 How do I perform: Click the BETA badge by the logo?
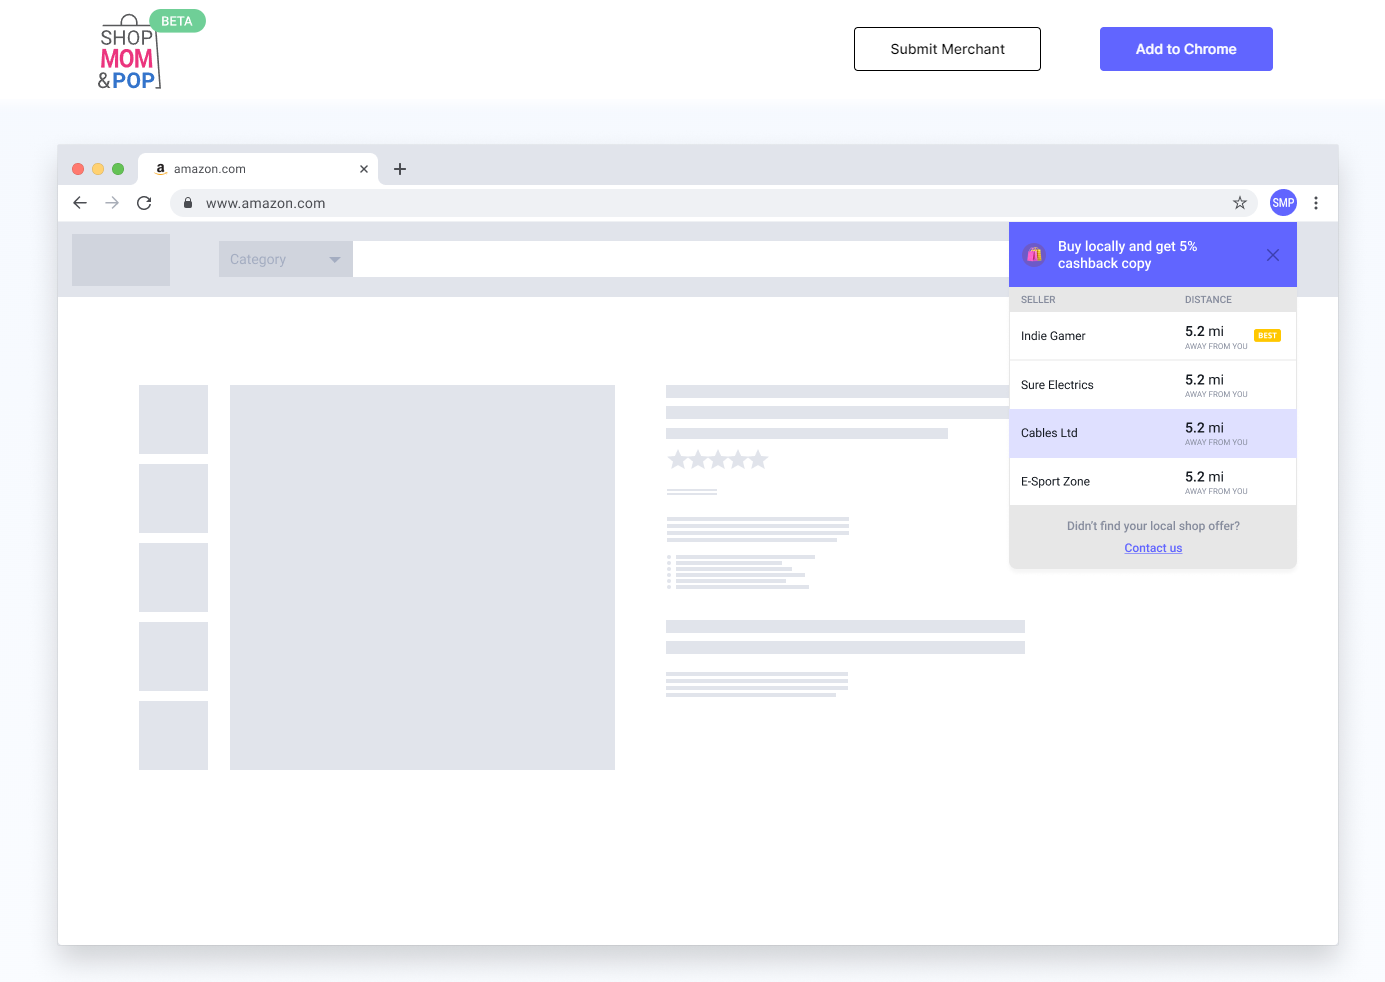(x=177, y=21)
